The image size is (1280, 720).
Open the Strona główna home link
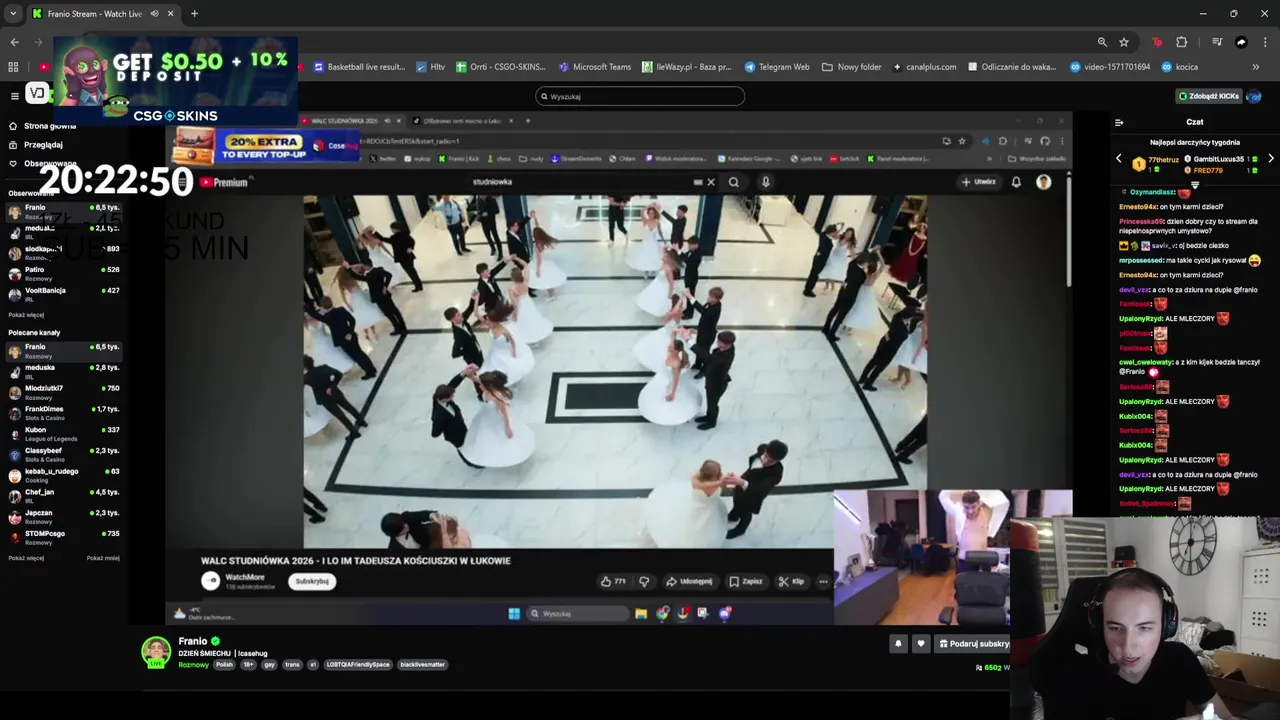[42, 126]
